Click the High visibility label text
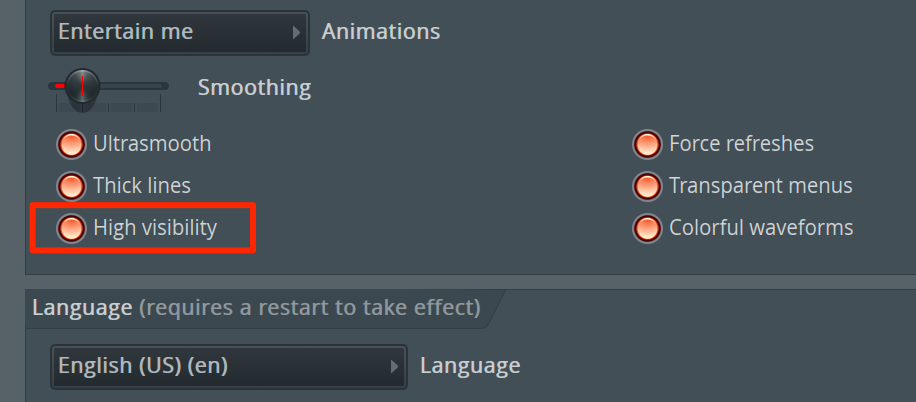916x402 pixels. click(x=155, y=228)
